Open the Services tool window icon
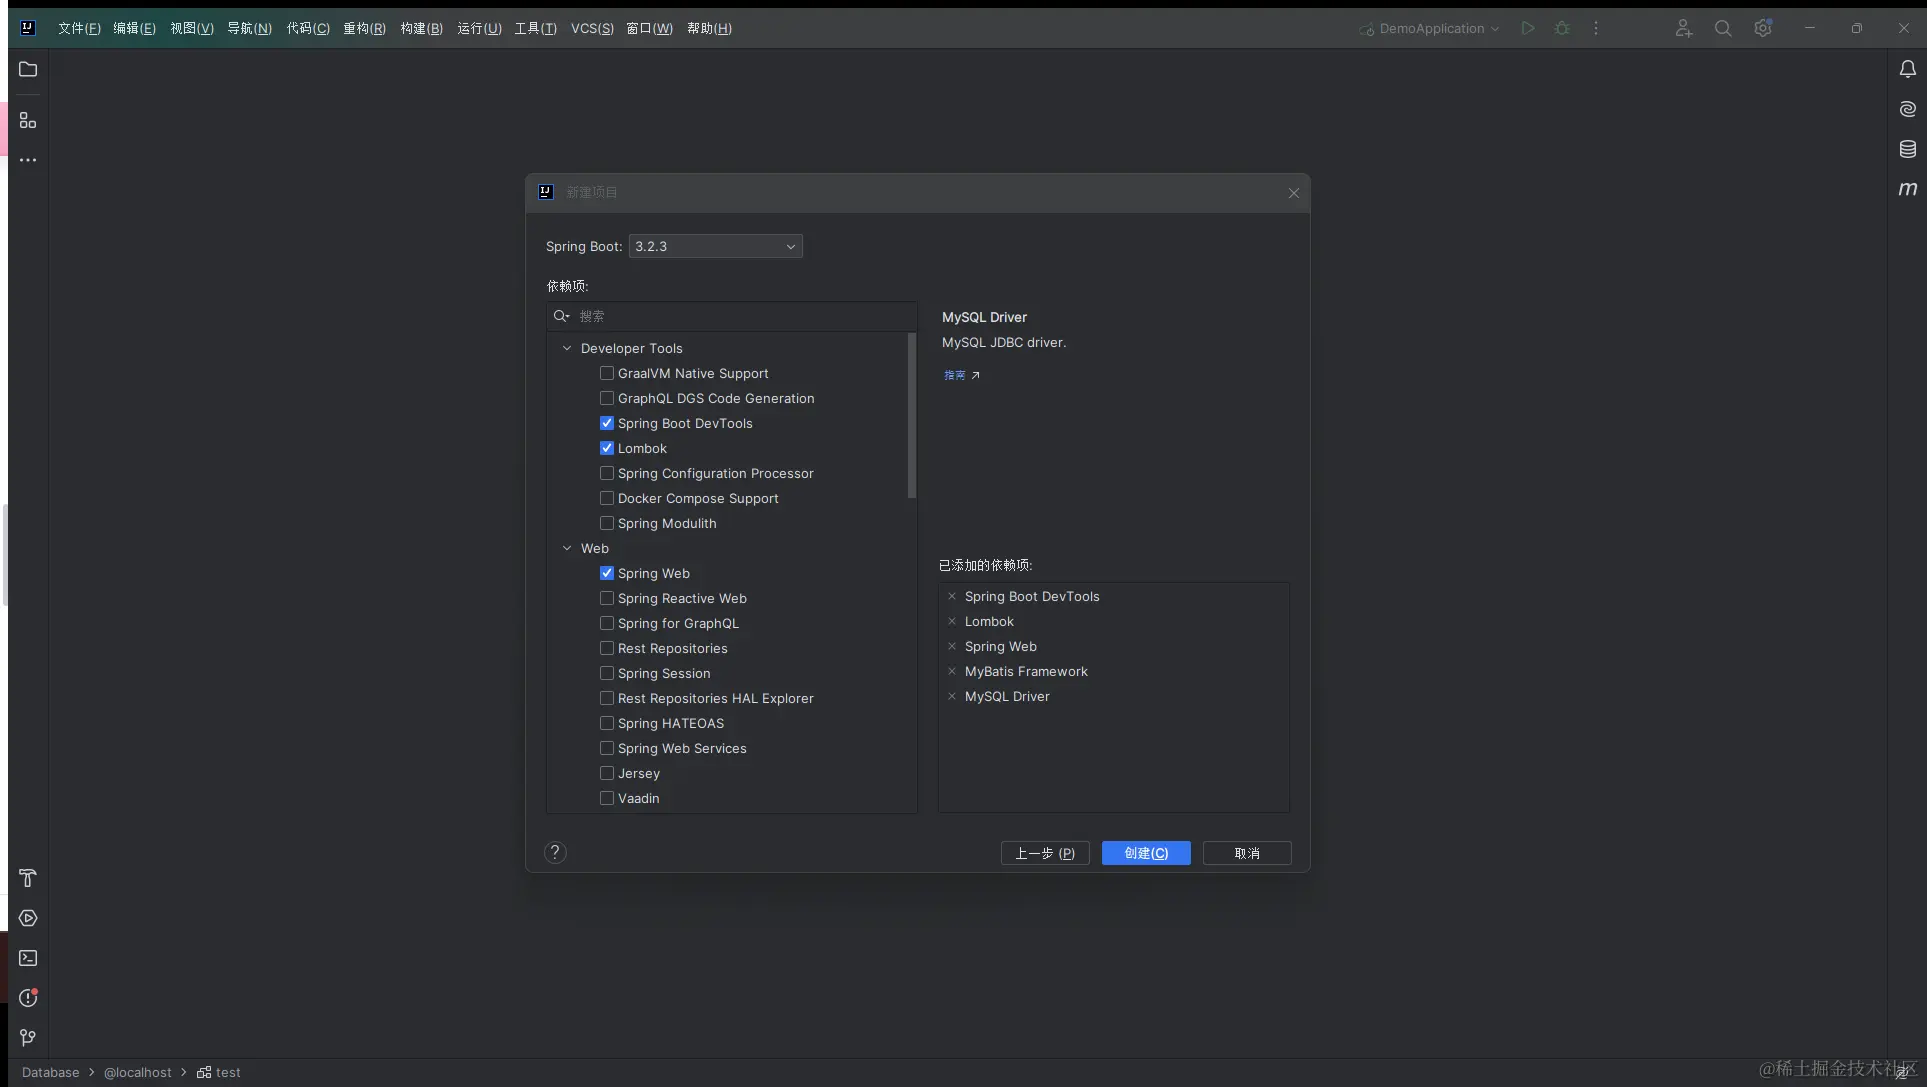1927x1087 pixels. (x=28, y=918)
